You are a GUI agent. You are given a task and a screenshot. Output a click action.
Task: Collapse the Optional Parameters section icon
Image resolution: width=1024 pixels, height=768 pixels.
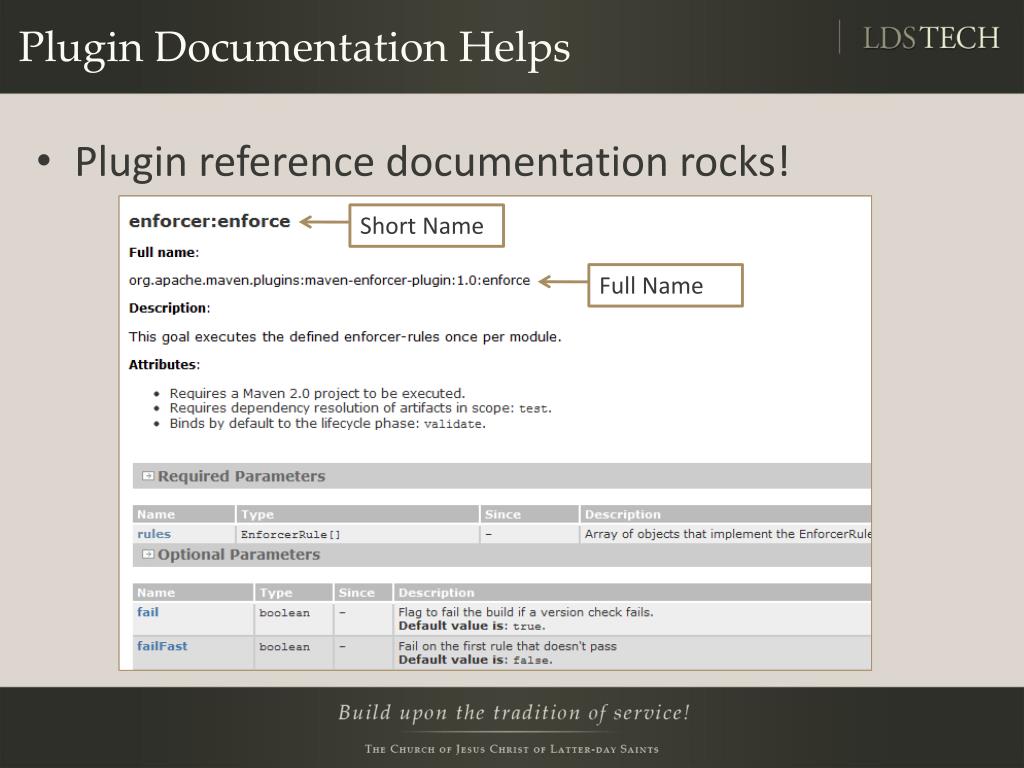tap(148, 554)
